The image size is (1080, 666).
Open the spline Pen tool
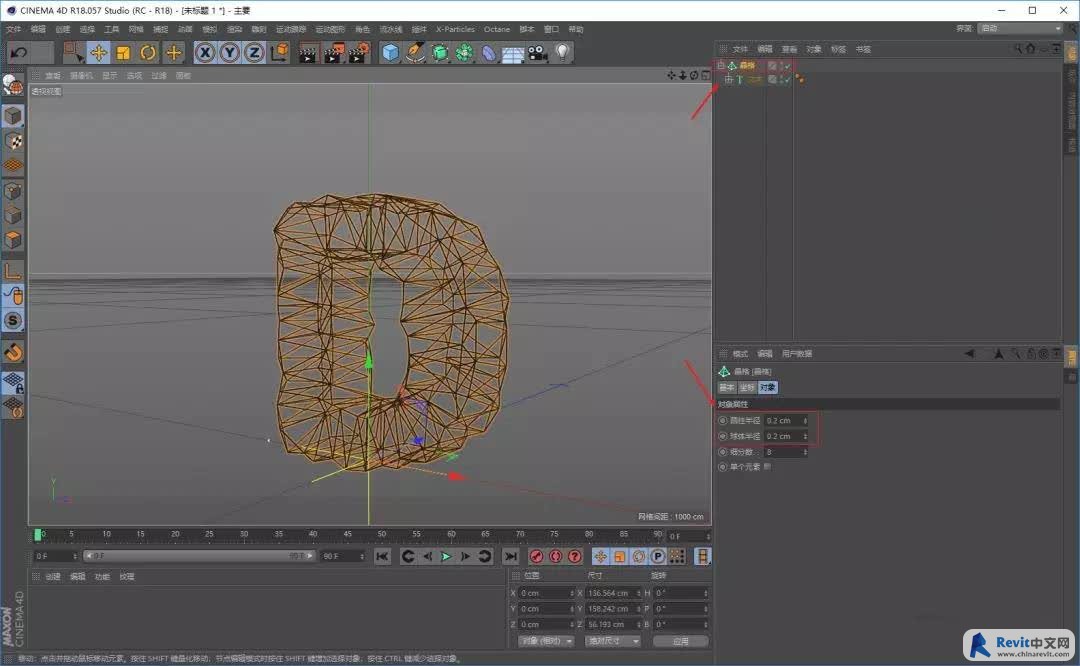[415, 52]
